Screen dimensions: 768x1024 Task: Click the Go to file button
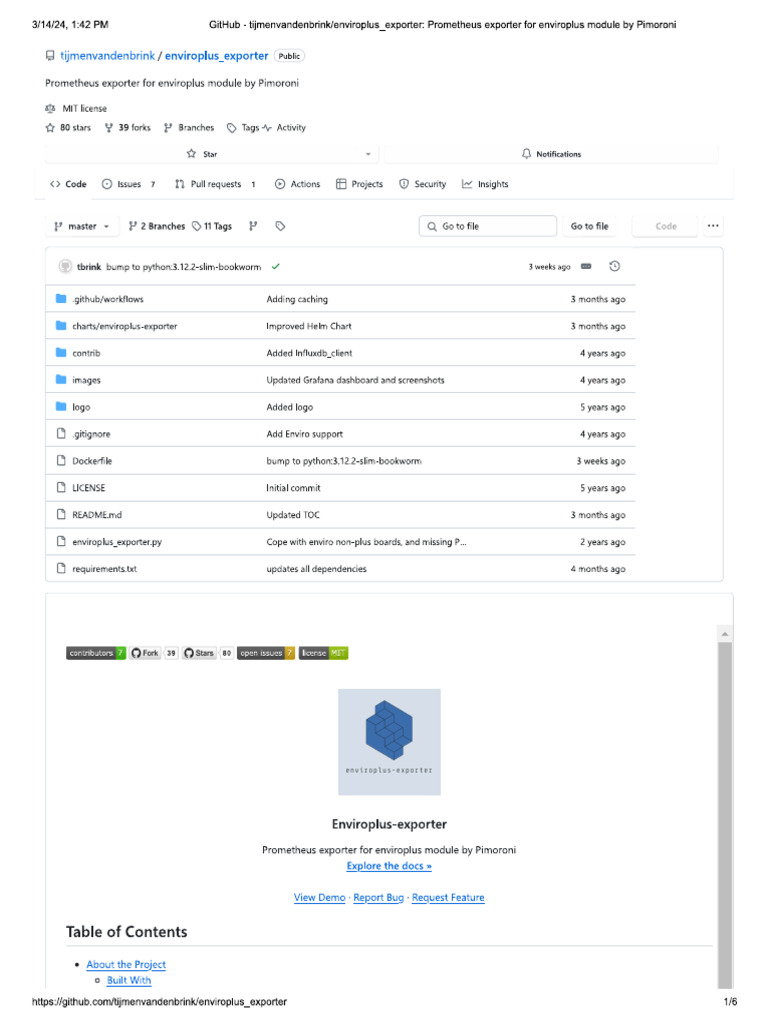(589, 226)
